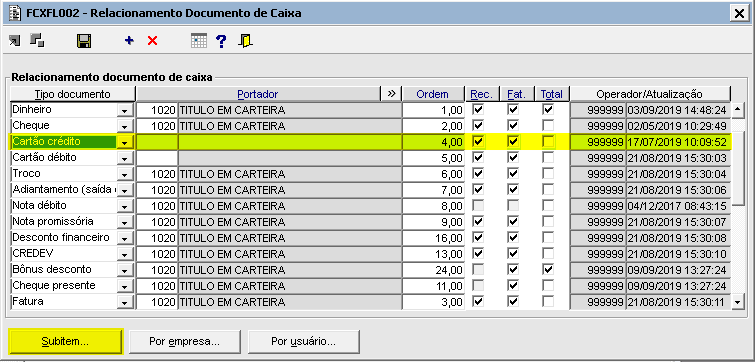
Task: Click Ordem field with value 16,00
Action: pyautogui.click(x=433, y=238)
